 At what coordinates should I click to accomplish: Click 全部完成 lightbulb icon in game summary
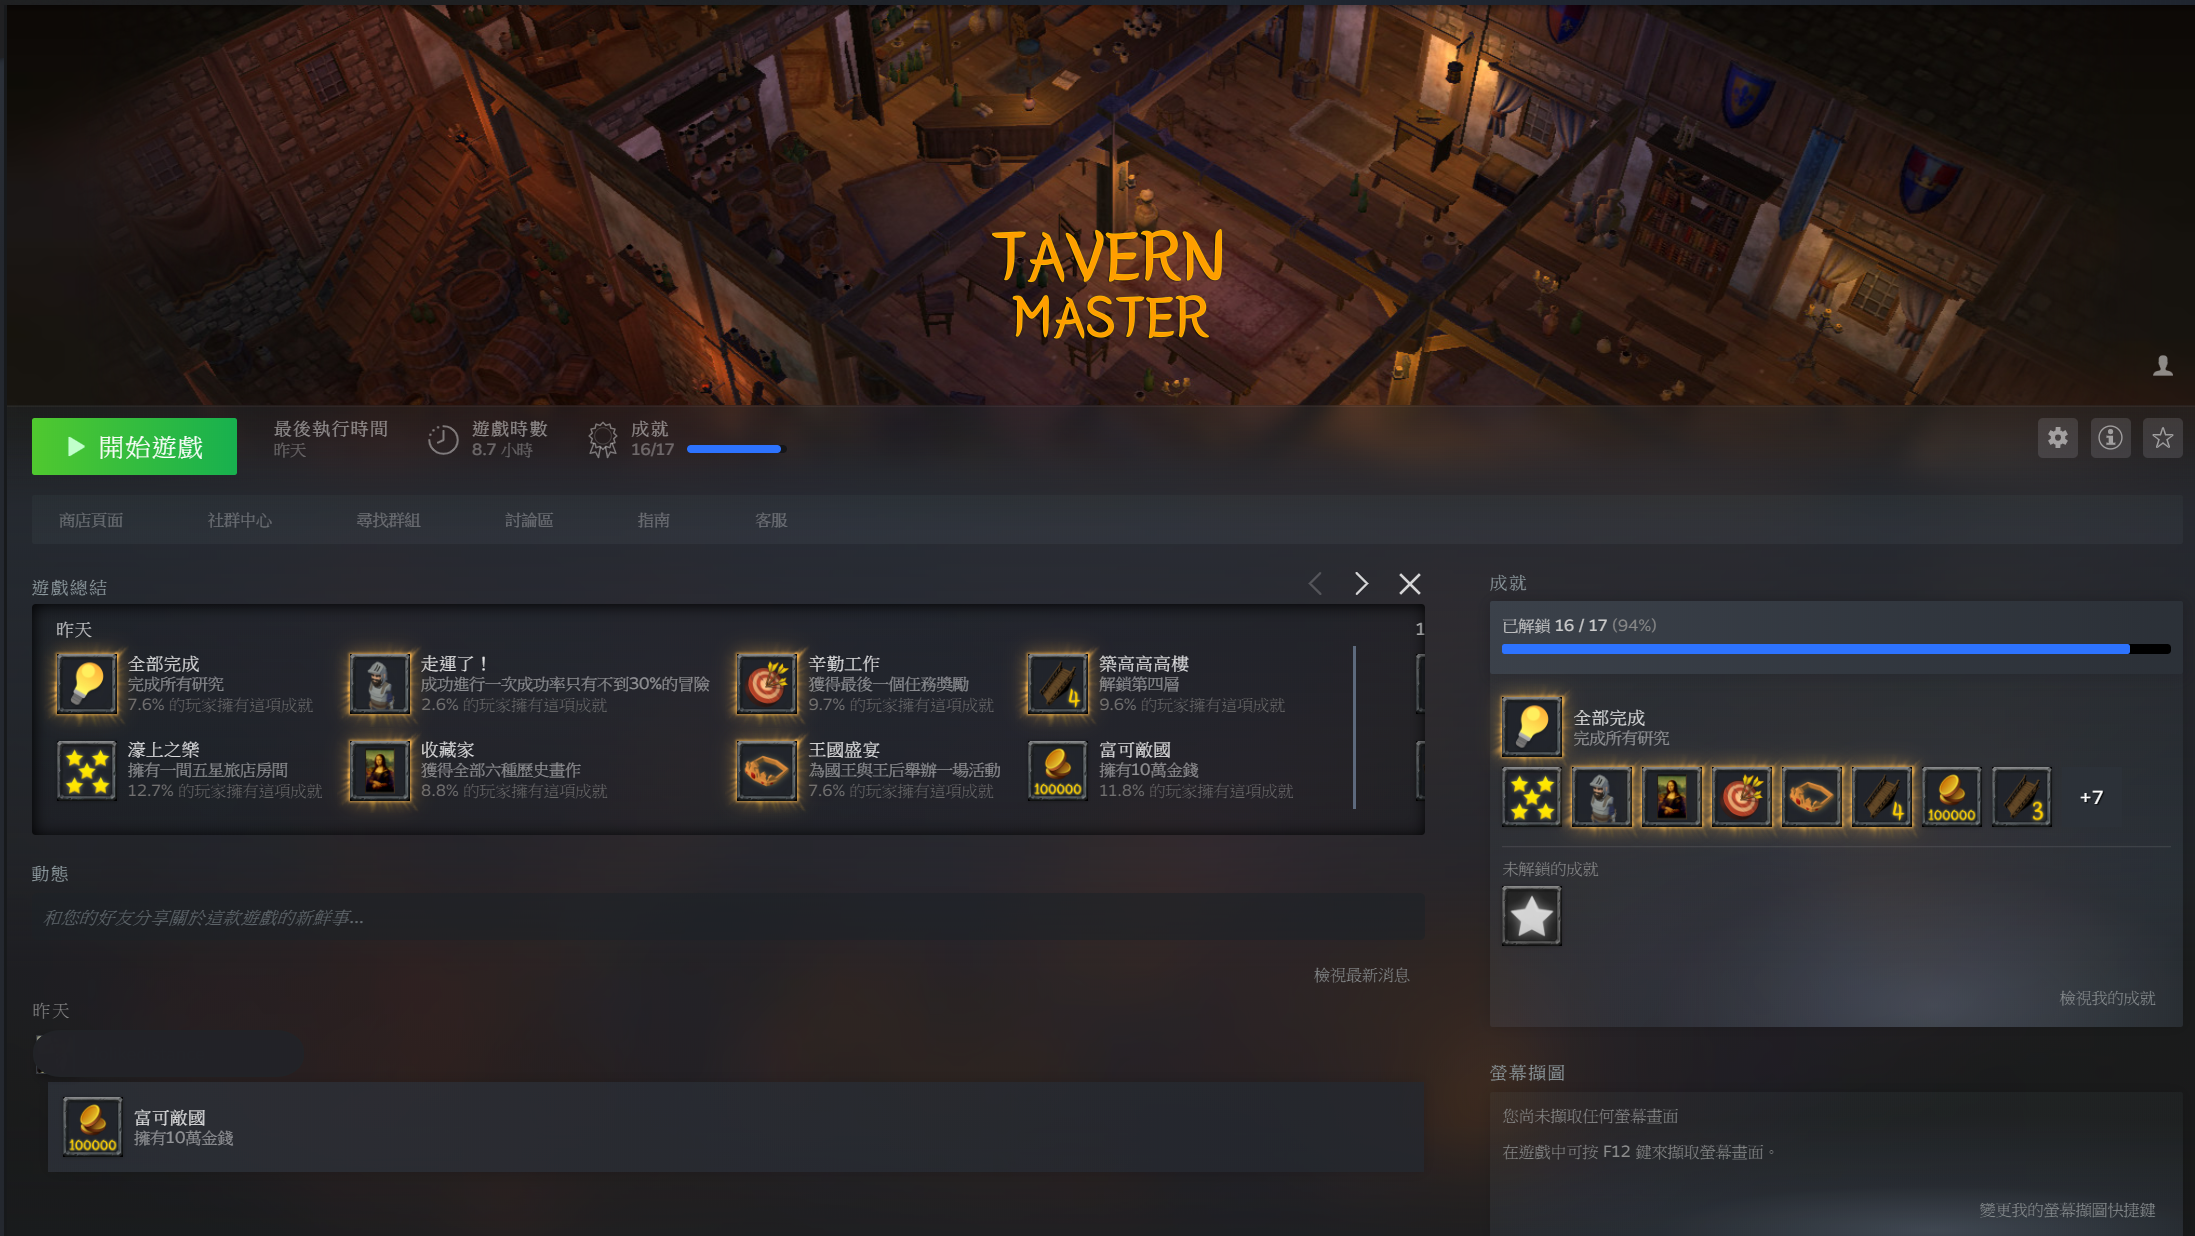point(87,684)
